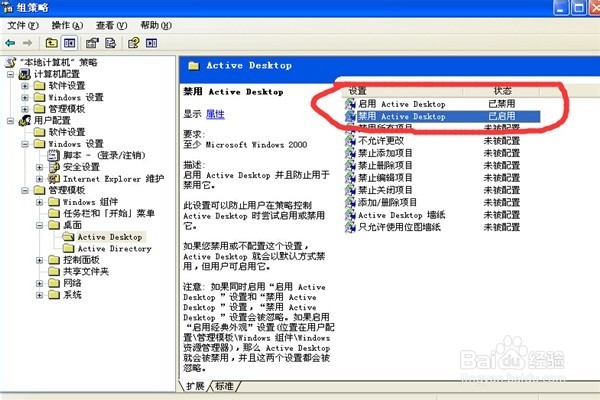
Task: Click the policy icon beside 只允许使用位图墙纸
Action: pyautogui.click(x=350, y=227)
